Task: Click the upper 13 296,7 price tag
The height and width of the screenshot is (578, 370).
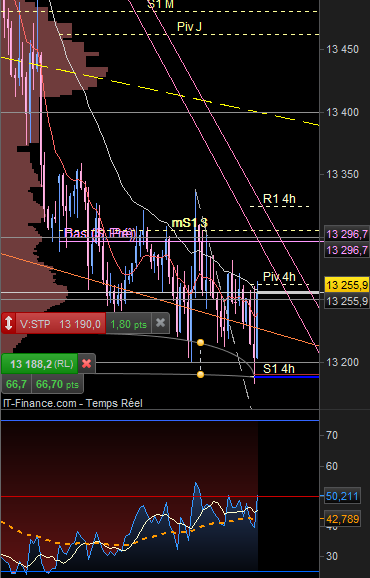Action: (x=347, y=234)
